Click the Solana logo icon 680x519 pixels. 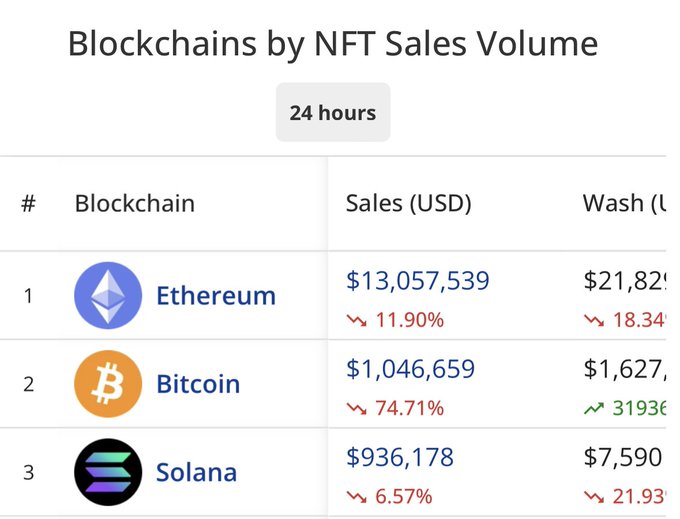coord(108,471)
